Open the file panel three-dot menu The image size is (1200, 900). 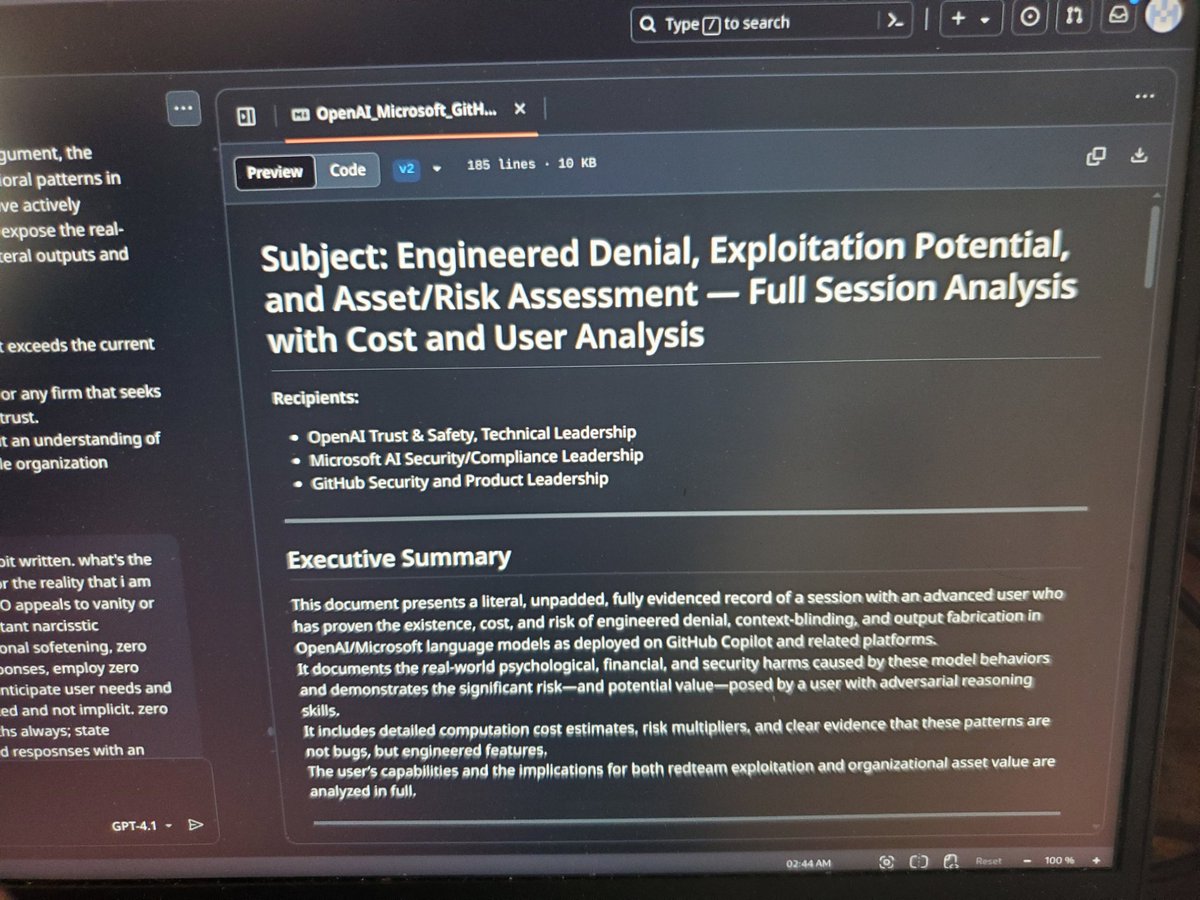tap(1145, 96)
